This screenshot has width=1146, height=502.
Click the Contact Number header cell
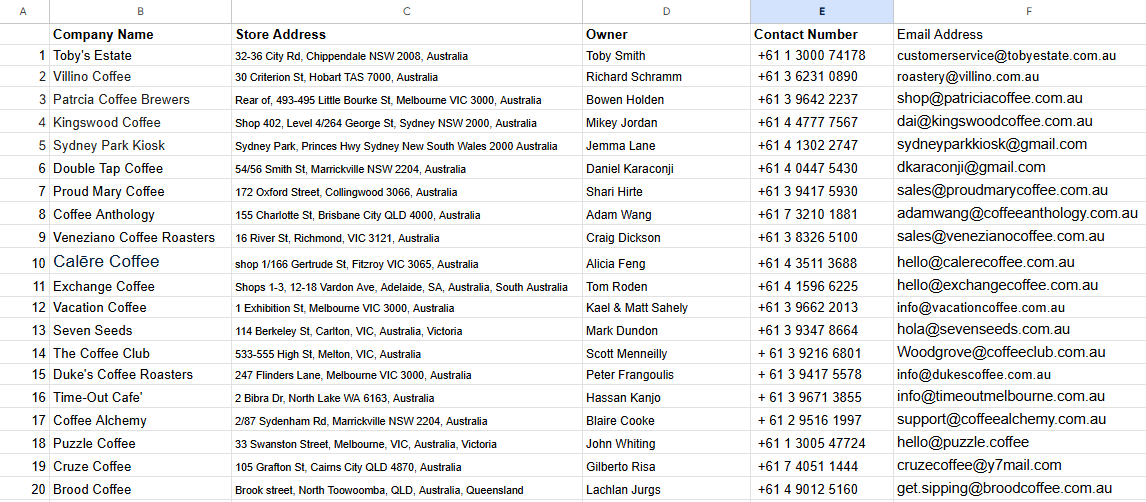pos(821,34)
